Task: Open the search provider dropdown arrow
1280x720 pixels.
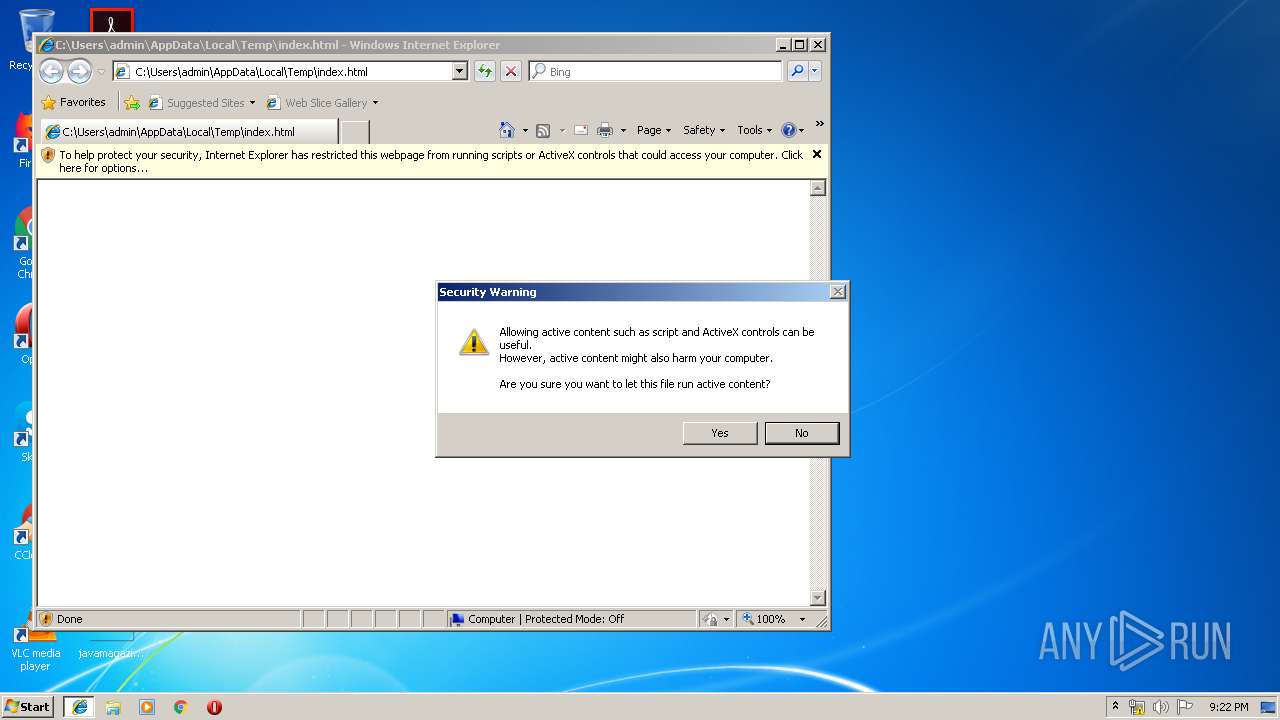Action: (x=815, y=71)
